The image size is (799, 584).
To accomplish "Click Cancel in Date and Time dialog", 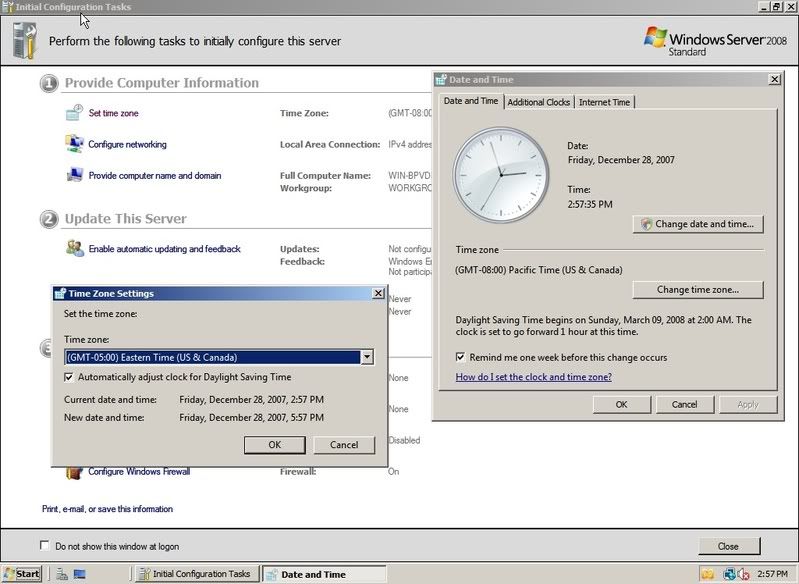I will 684,405.
